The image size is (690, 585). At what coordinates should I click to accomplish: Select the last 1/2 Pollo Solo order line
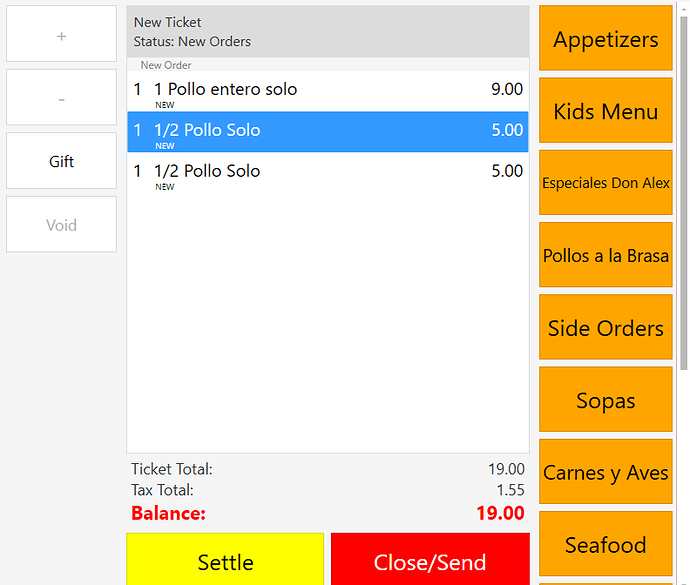[328, 173]
